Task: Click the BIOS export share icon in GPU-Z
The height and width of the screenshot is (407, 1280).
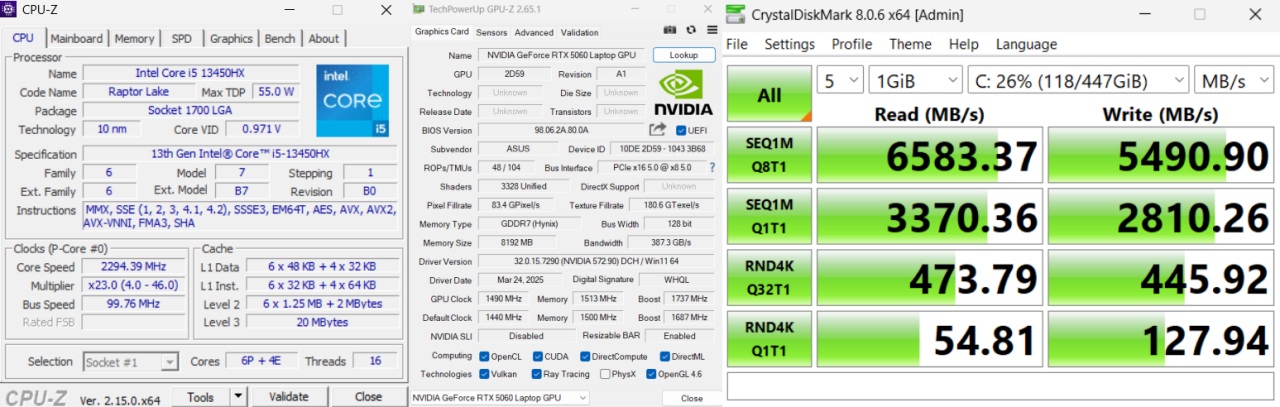Action: pyautogui.click(x=657, y=130)
